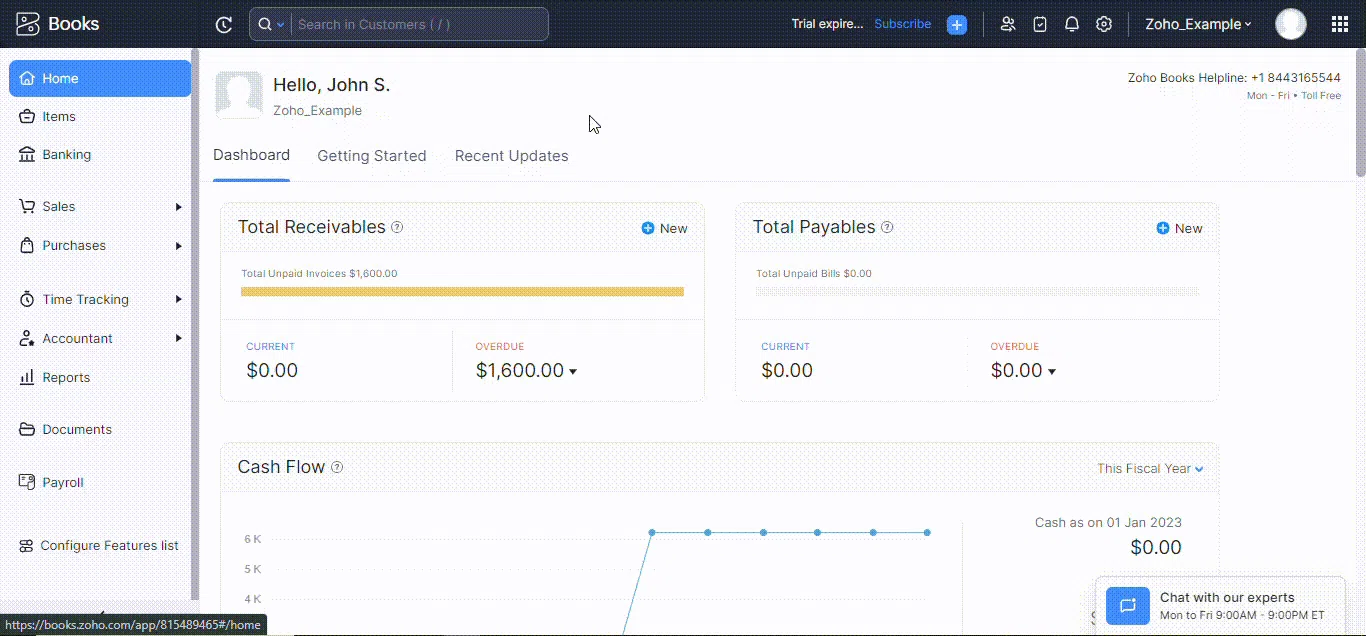Open the notifications bell icon
The width and height of the screenshot is (1366, 636).
pyautogui.click(x=1072, y=24)
